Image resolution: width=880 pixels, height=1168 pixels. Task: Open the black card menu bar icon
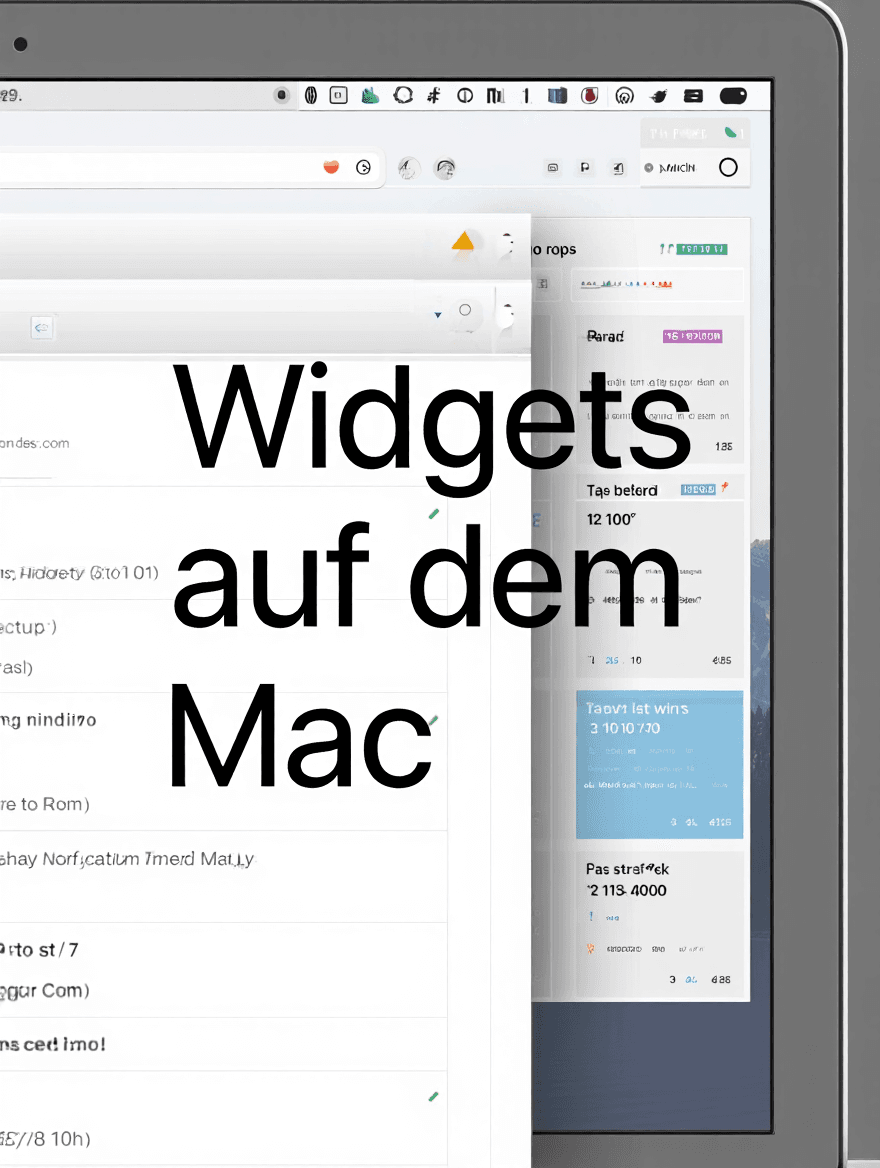694,95
